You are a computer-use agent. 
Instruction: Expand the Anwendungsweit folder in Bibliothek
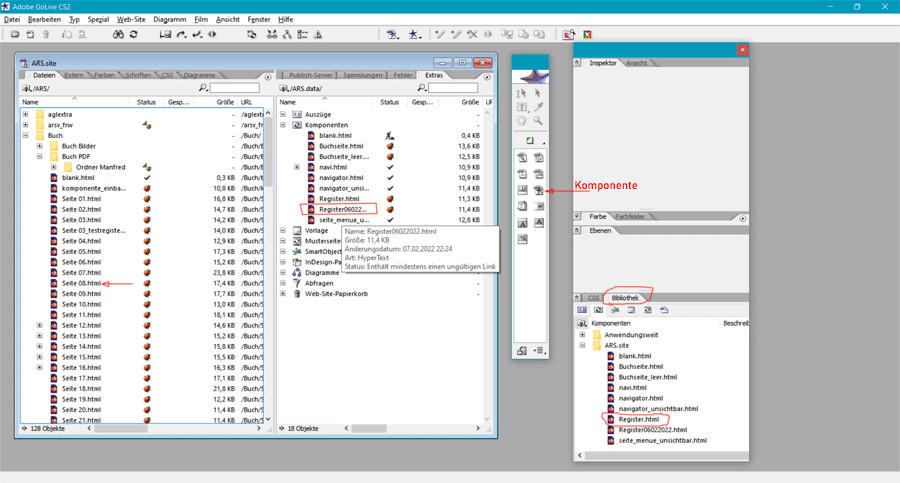pos(582,334)
